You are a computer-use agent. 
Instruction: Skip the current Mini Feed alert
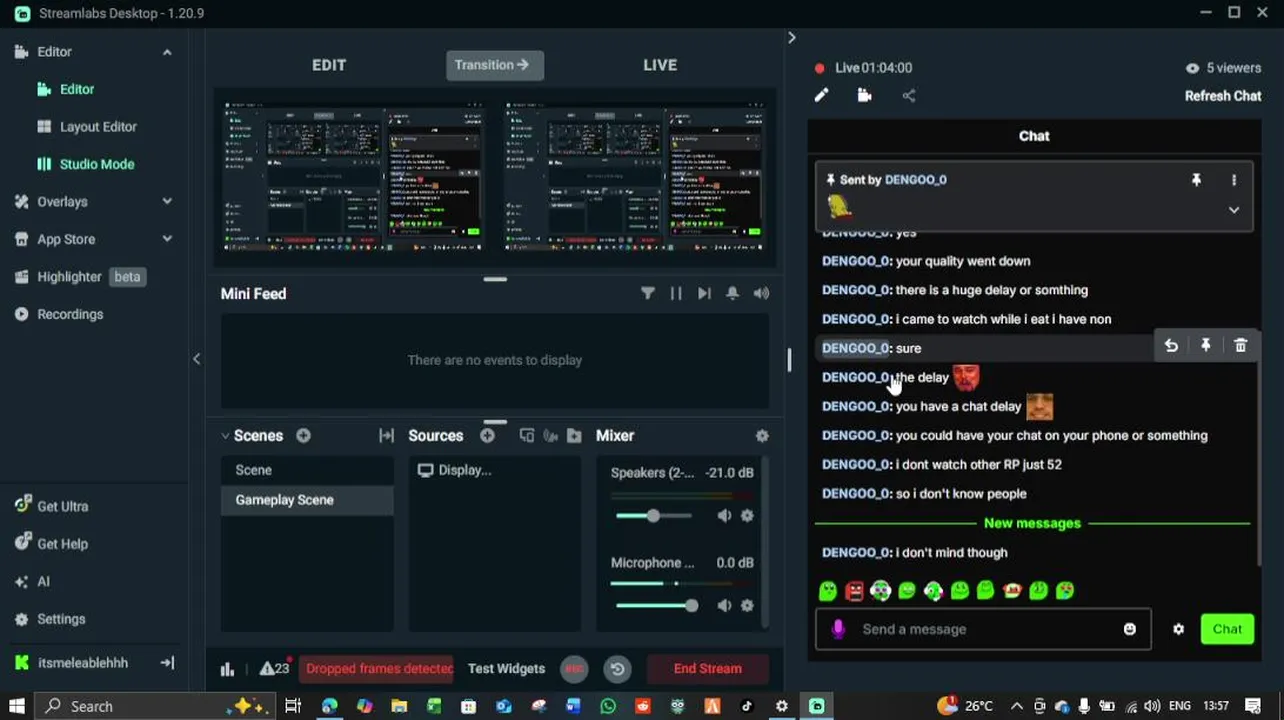704,293
